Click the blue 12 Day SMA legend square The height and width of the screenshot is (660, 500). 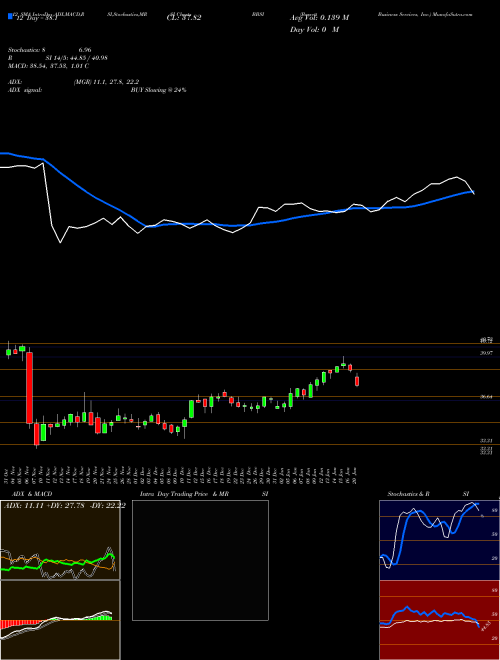[x=10, y=16]
